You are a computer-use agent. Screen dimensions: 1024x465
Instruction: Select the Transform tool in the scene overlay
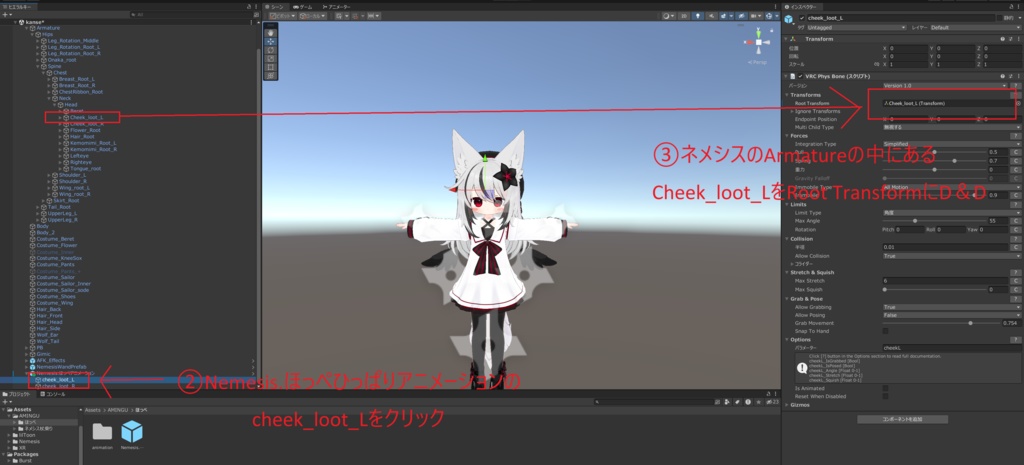tap(271, 75)
